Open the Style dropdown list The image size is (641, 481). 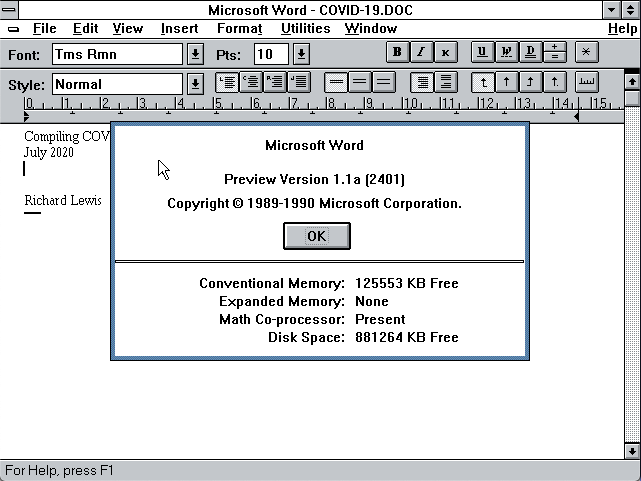click(x=195, y=85)
